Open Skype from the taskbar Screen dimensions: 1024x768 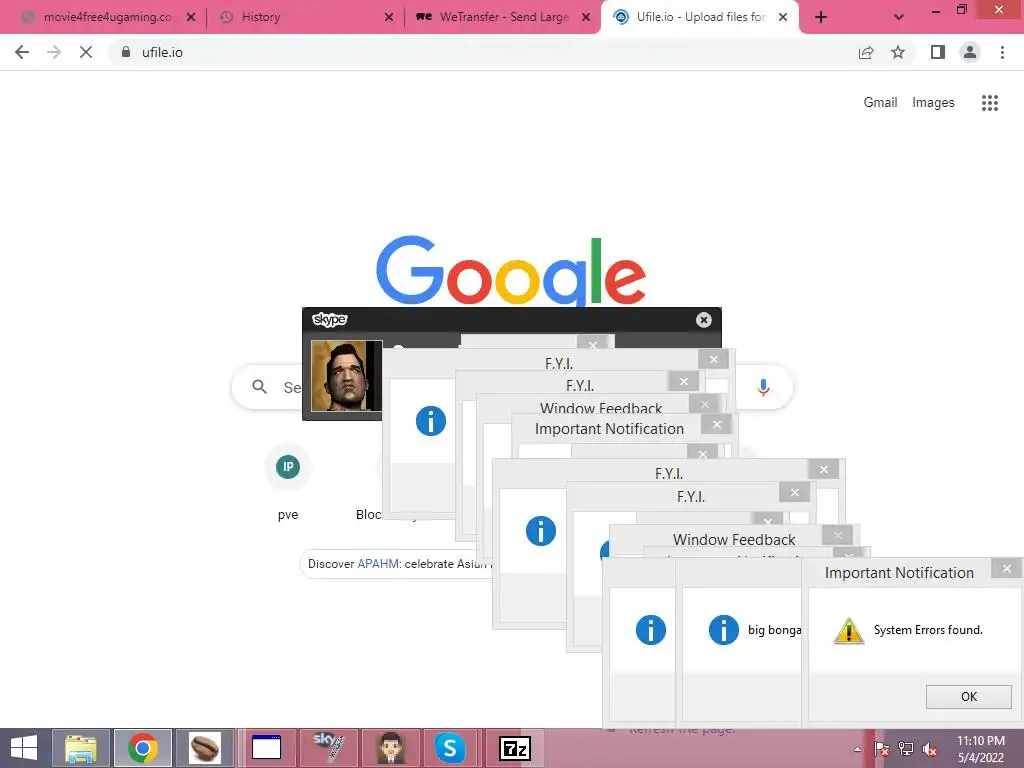click(450, 748)
